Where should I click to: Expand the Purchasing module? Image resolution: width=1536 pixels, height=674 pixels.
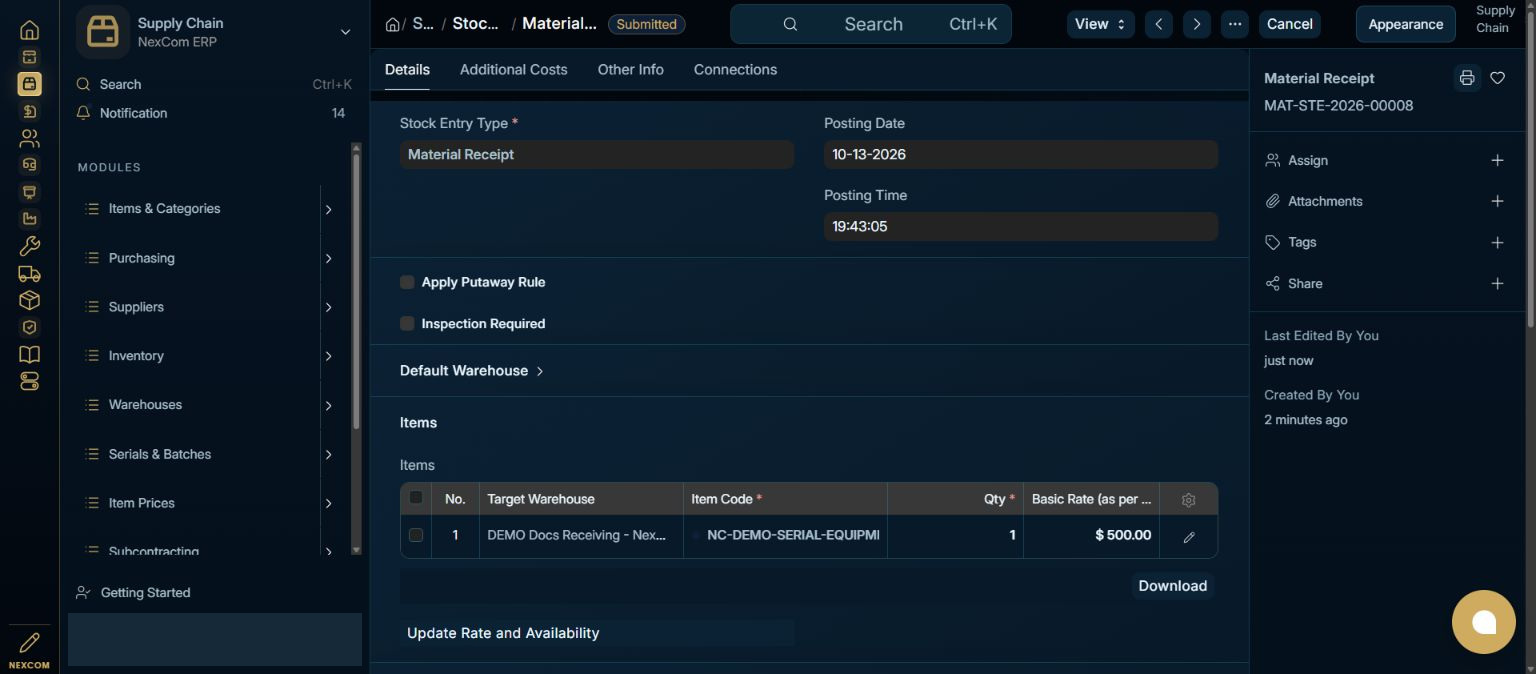click(328, 258)
